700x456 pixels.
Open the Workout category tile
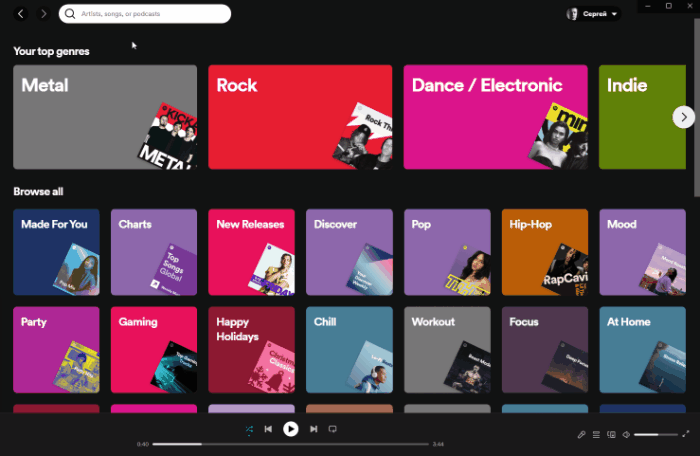tap(447, 349)
